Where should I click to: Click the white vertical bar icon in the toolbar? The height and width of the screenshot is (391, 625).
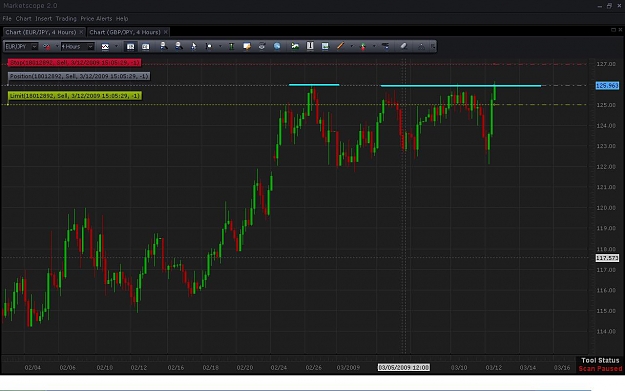[310, 46]
